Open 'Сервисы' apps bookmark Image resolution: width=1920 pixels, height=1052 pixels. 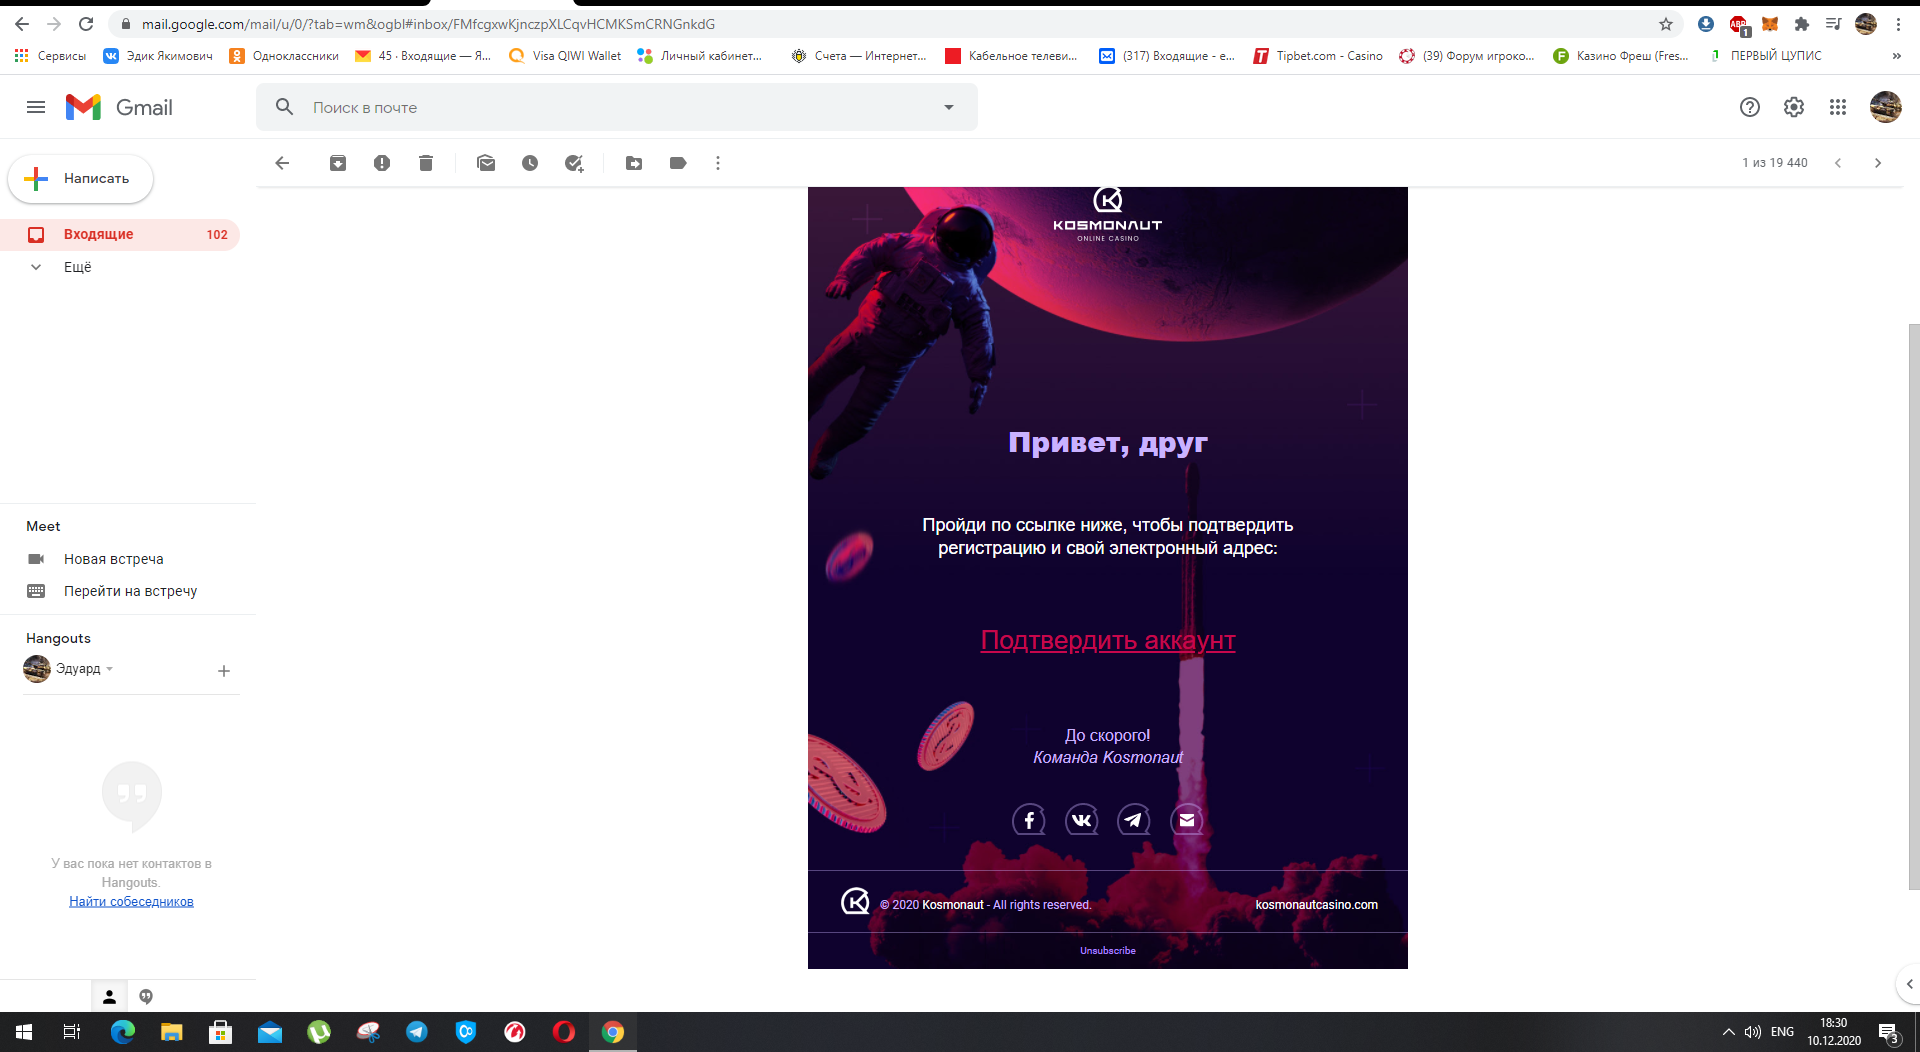click(50, 56)
